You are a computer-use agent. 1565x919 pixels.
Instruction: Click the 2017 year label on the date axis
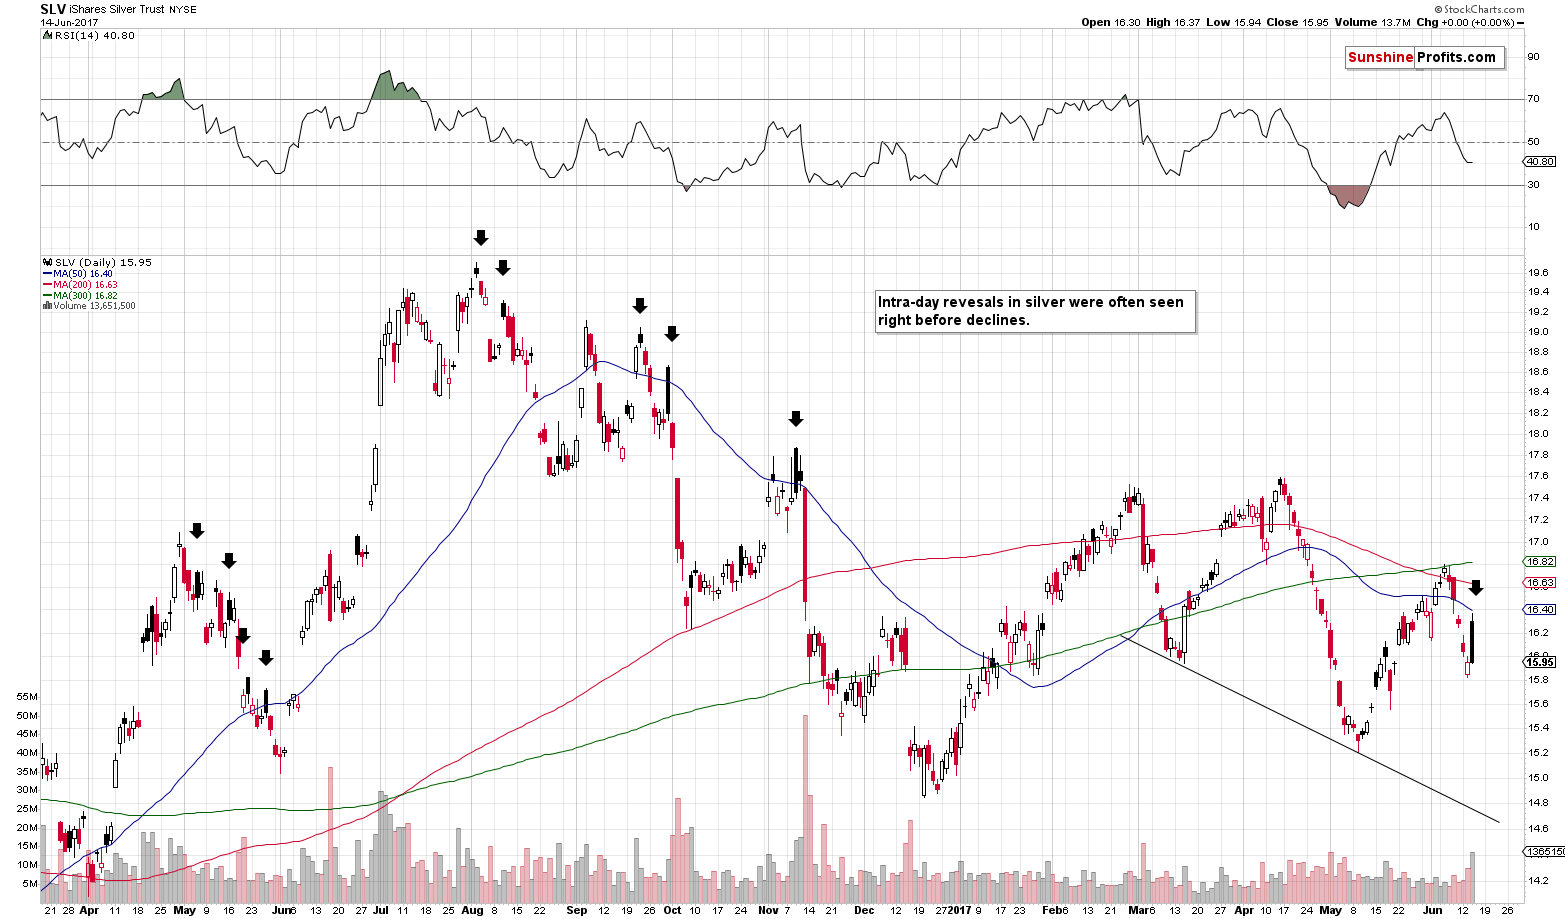click(960, 911)
